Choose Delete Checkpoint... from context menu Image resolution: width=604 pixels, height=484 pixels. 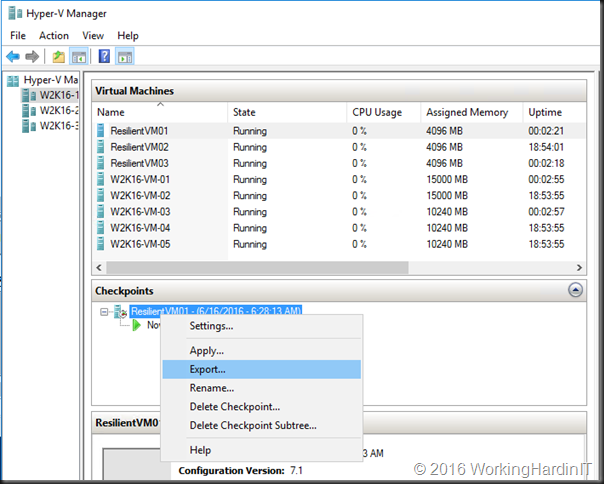coord(262,407)
